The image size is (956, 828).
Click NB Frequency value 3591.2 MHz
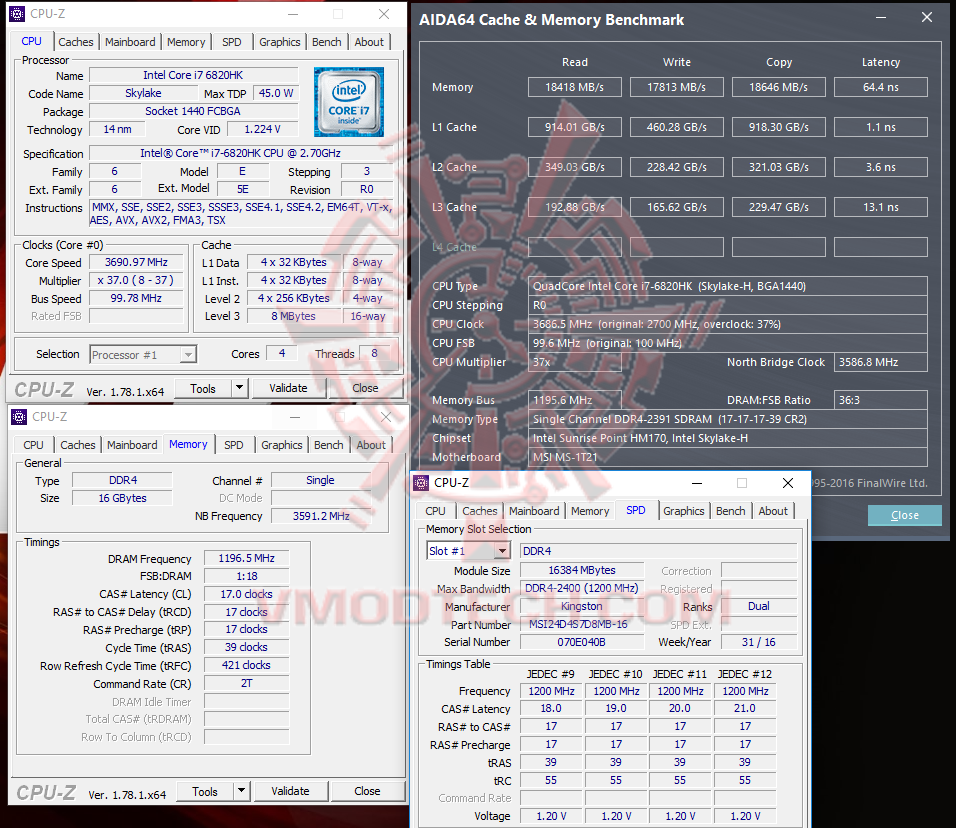tap(321, 516)
